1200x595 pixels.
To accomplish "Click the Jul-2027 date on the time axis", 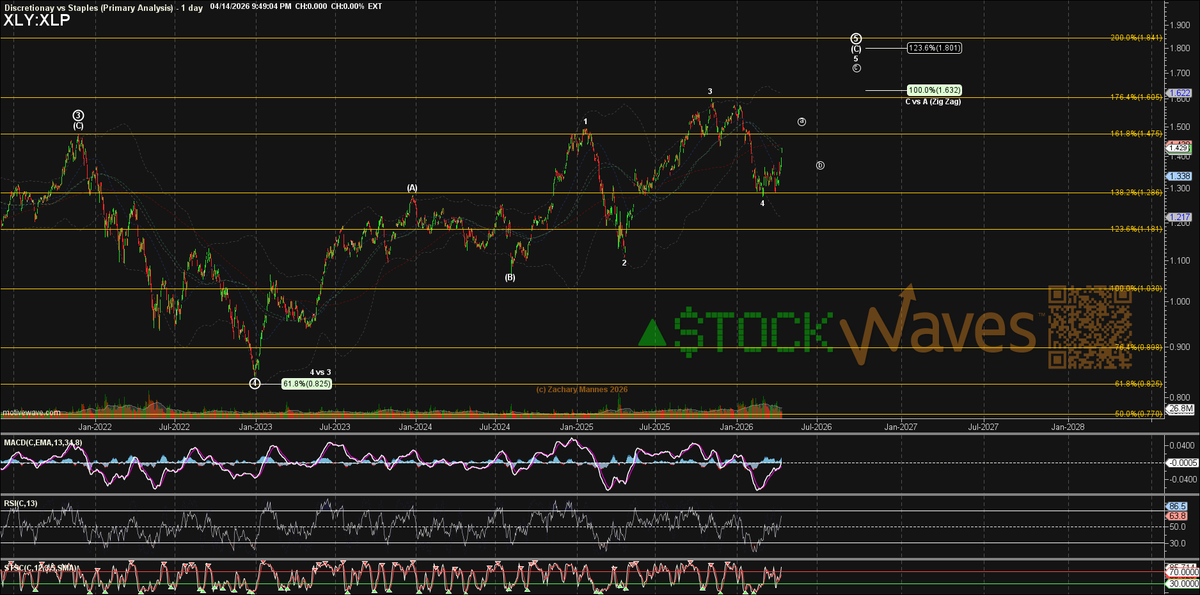I will coord(981,425).
